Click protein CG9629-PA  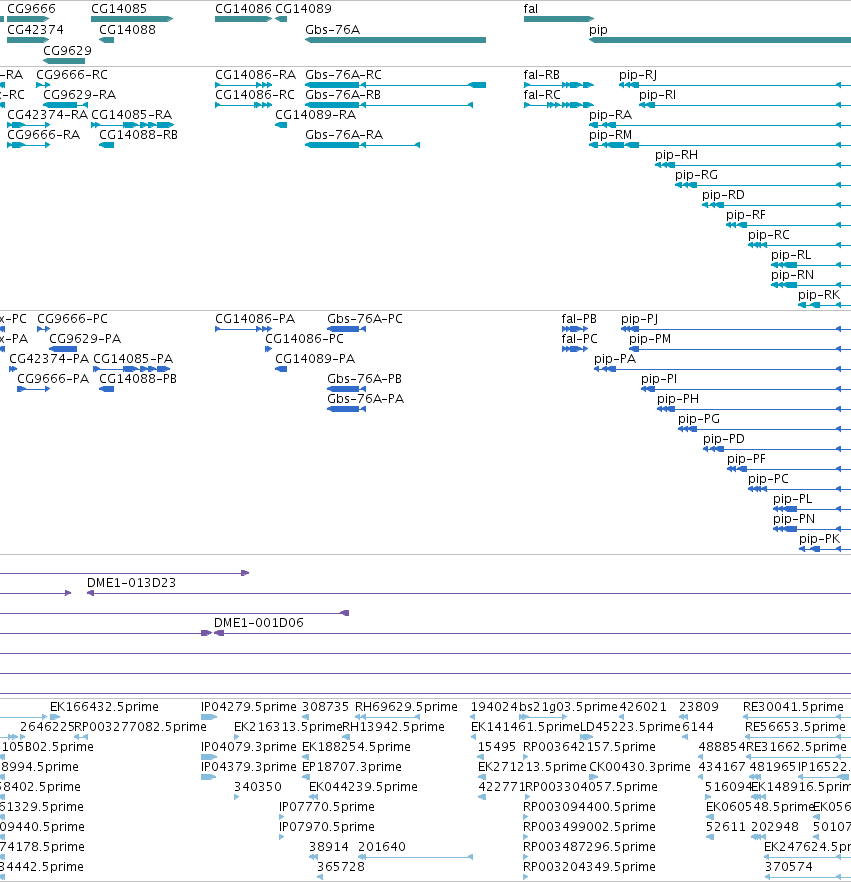pos(85,339)
